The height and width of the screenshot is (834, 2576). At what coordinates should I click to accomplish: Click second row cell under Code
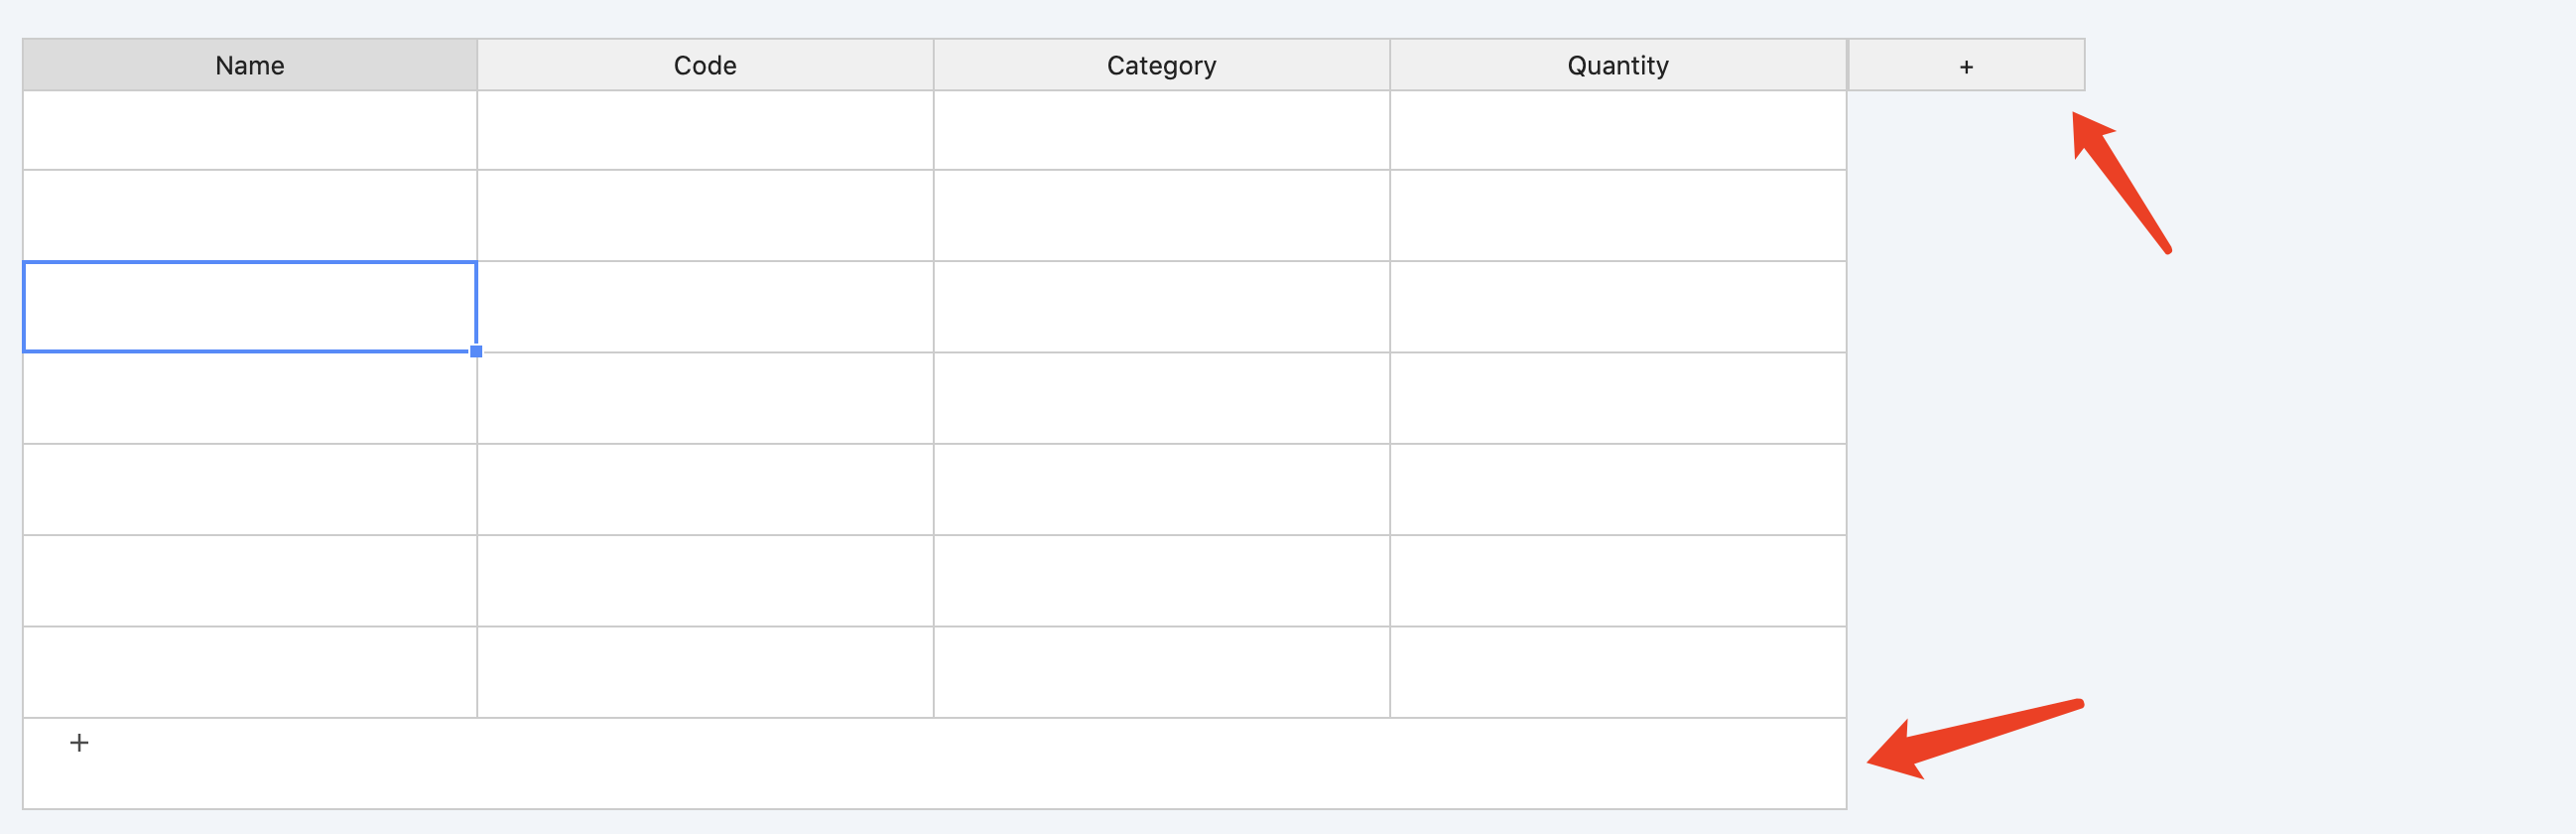tap(705, 216)
